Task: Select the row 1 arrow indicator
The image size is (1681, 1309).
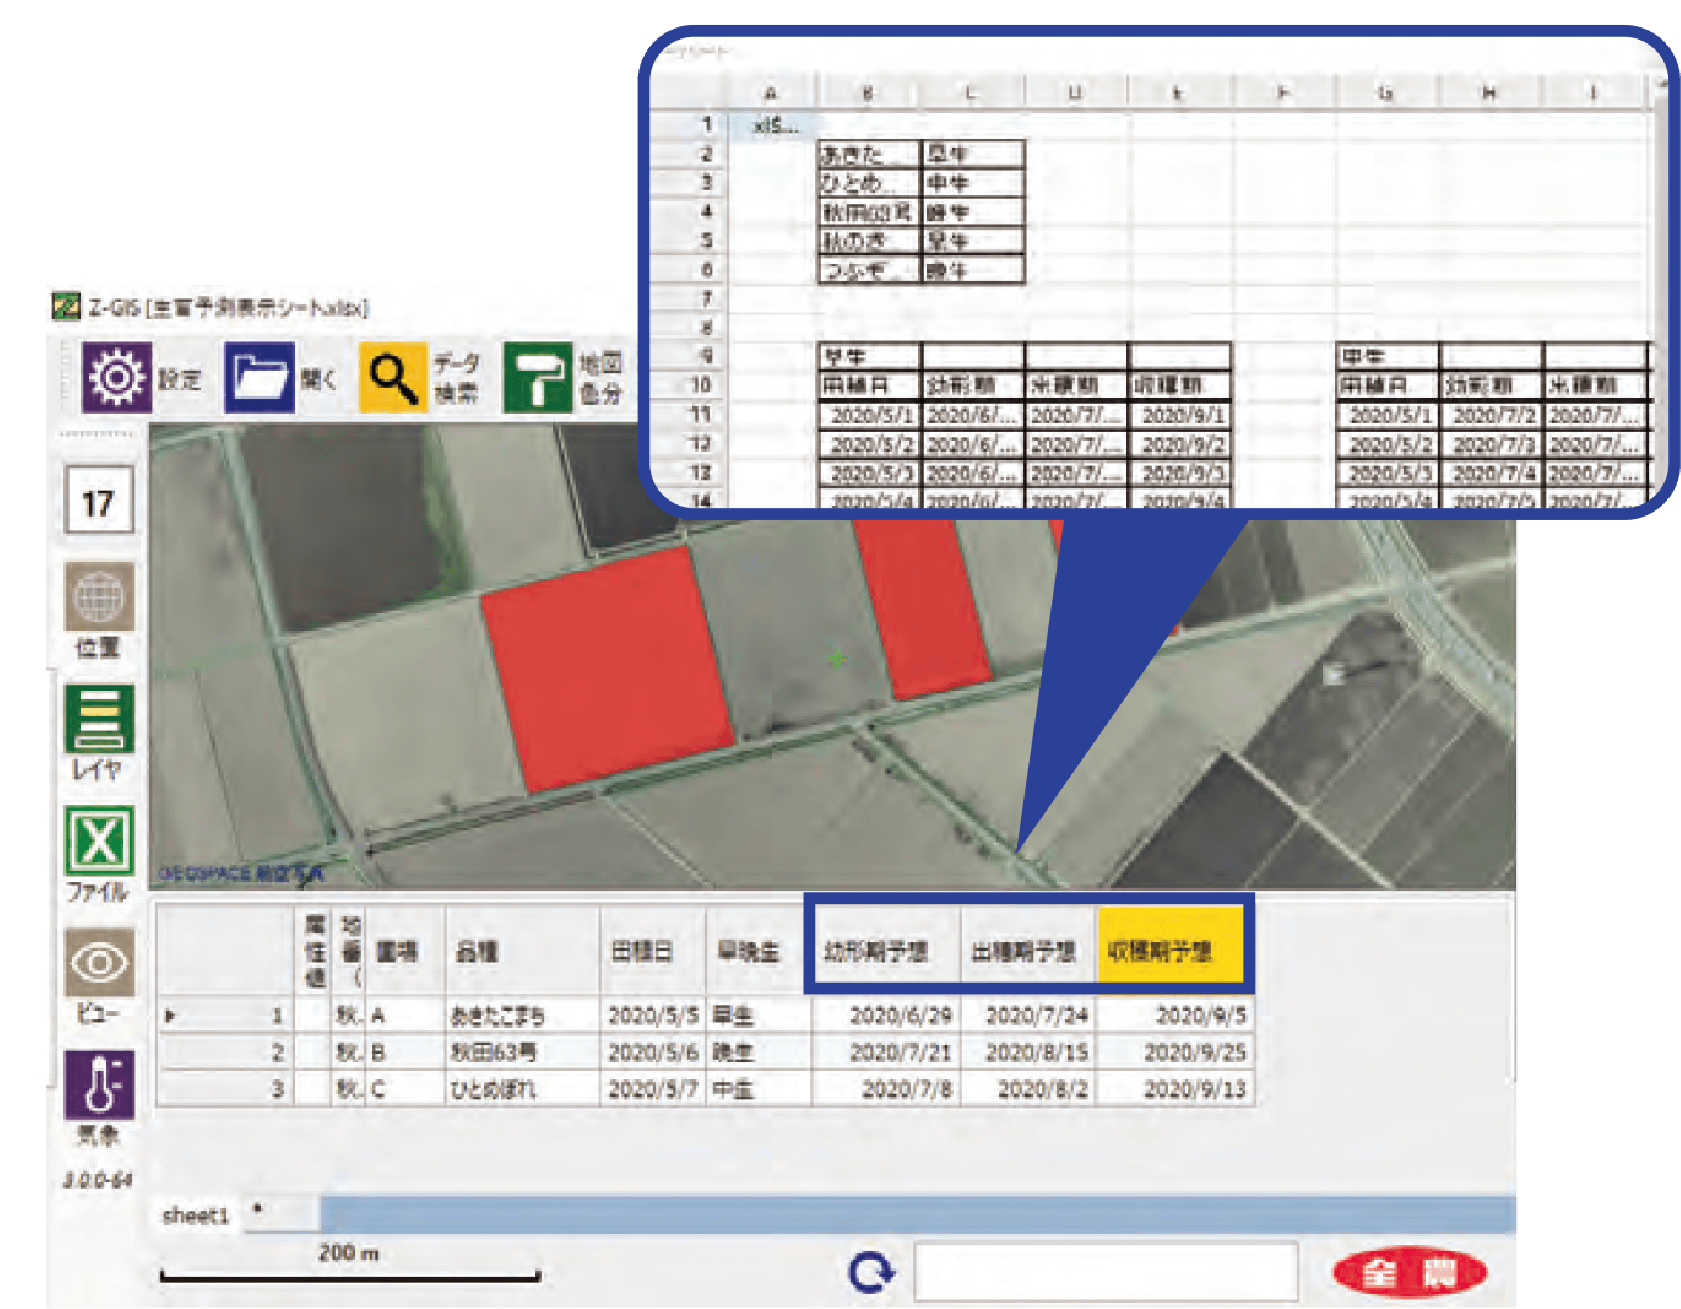Action: (171, 1016)
